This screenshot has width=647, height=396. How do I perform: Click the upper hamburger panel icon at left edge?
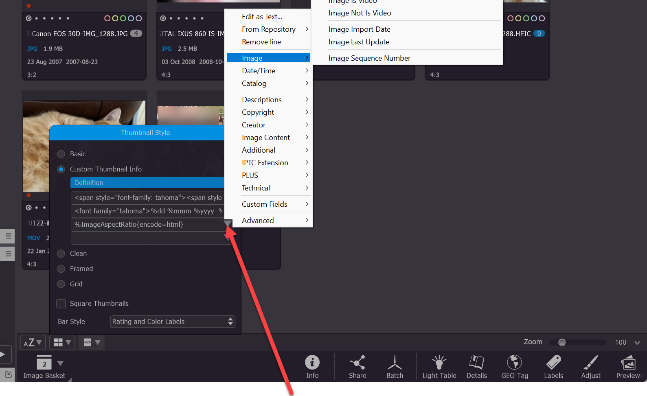pyautogui.click(x=8, y=236)
